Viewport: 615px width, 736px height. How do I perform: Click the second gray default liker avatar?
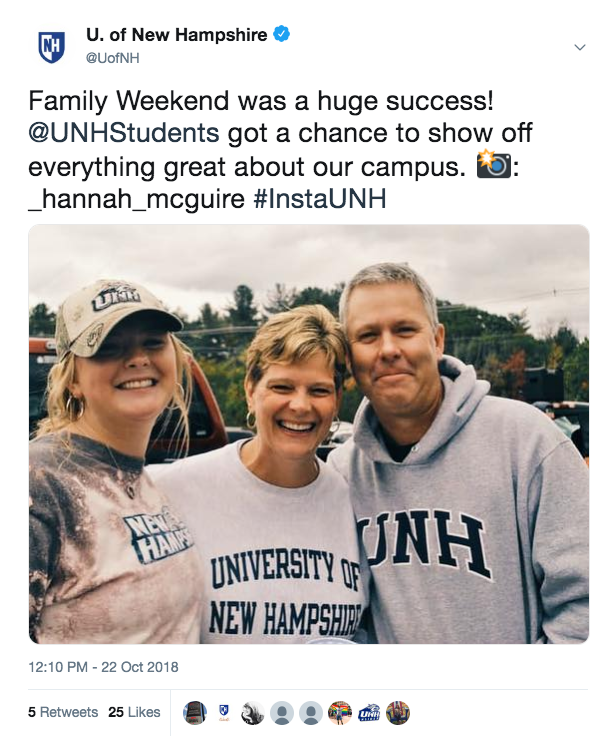click(x=312, y=713)
